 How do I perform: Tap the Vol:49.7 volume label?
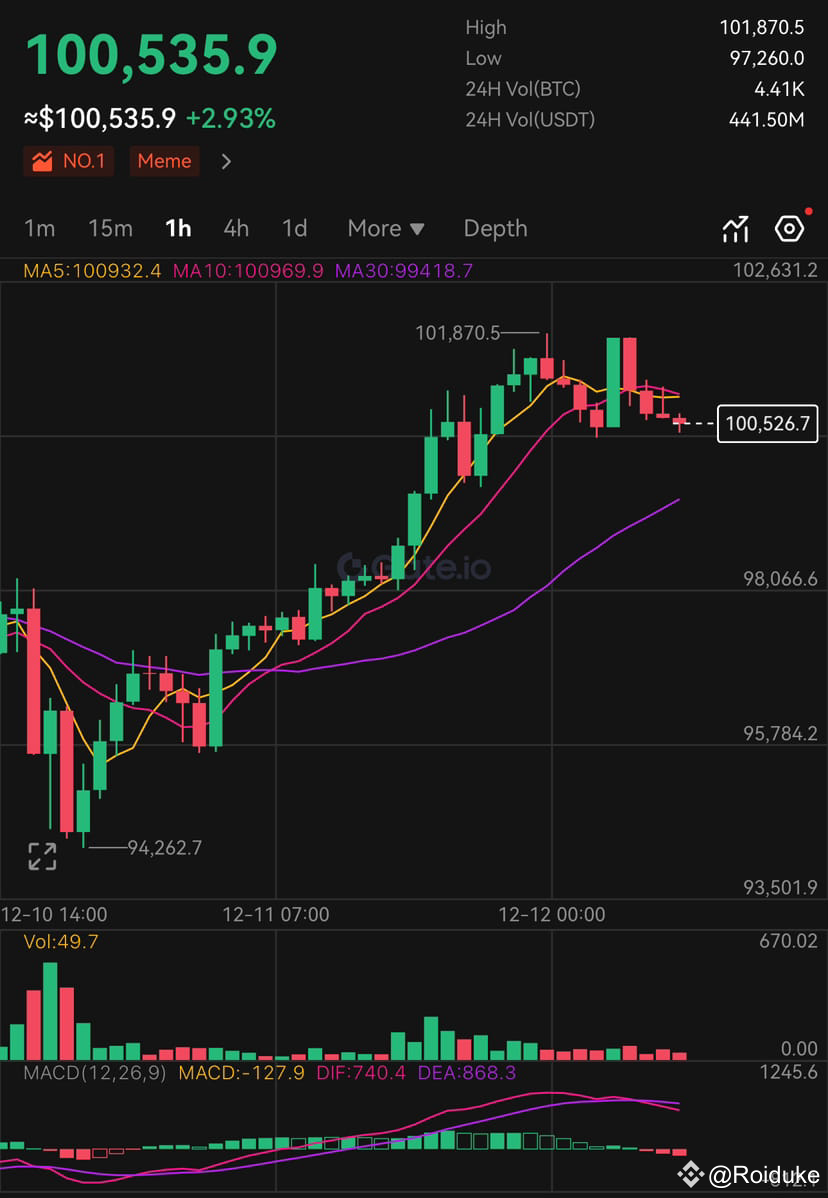pyautogui.click(x=61, y=942)
